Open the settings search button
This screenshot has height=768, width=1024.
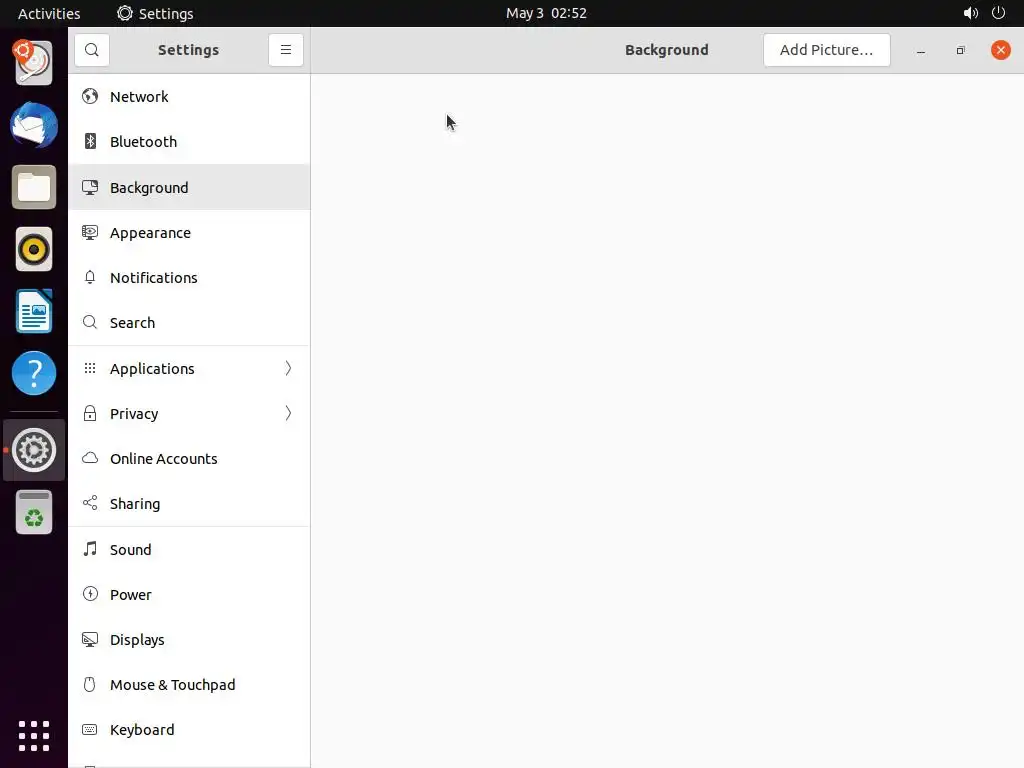point(91,50)
